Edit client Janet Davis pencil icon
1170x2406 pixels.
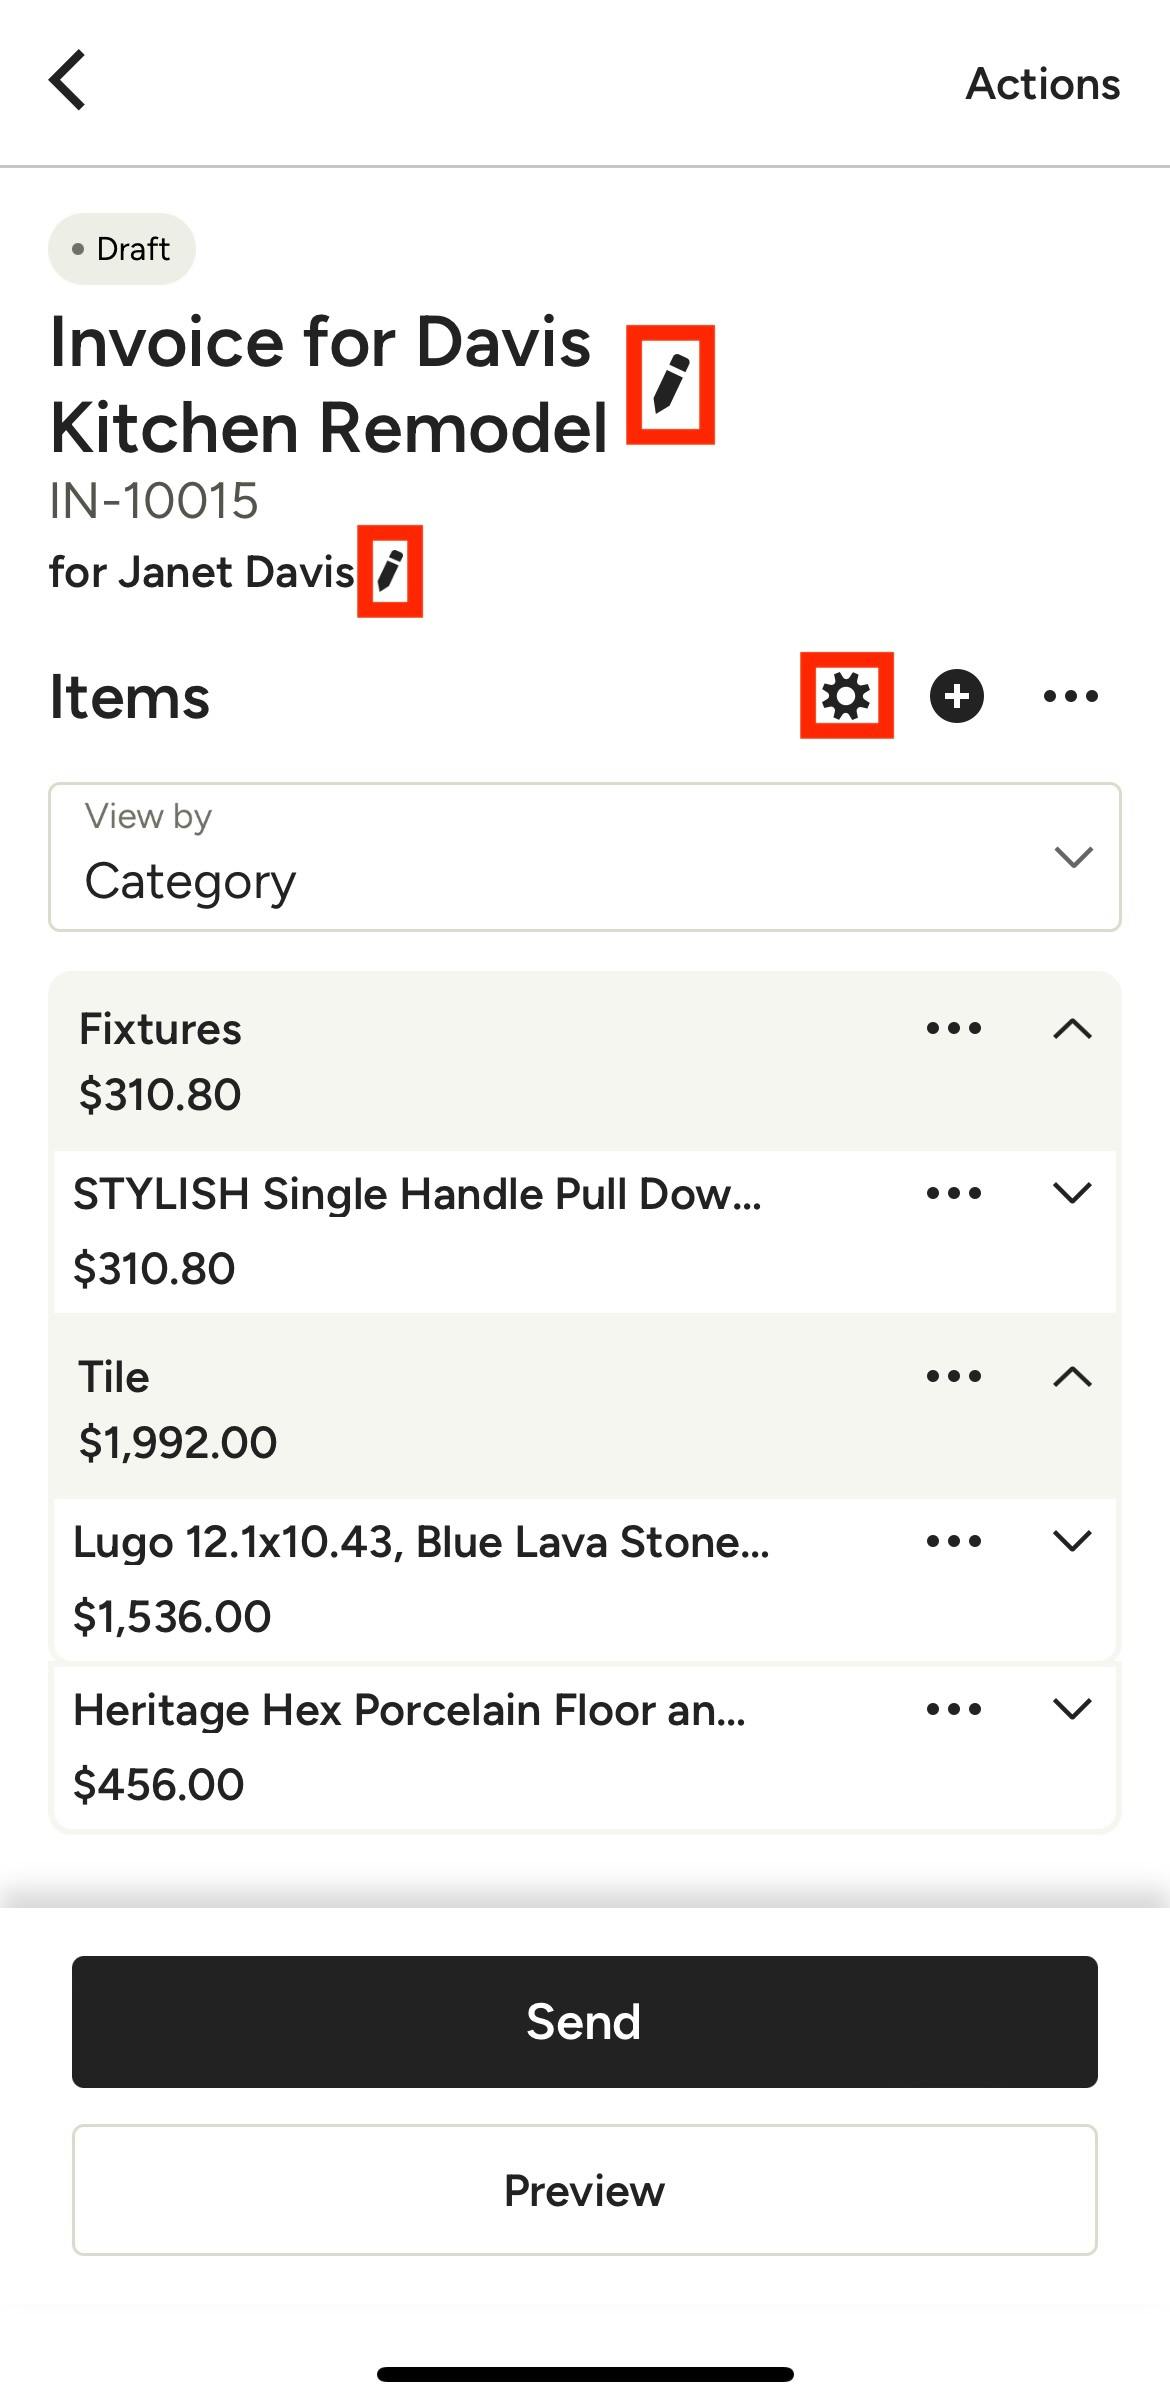(x=390, y=571)
